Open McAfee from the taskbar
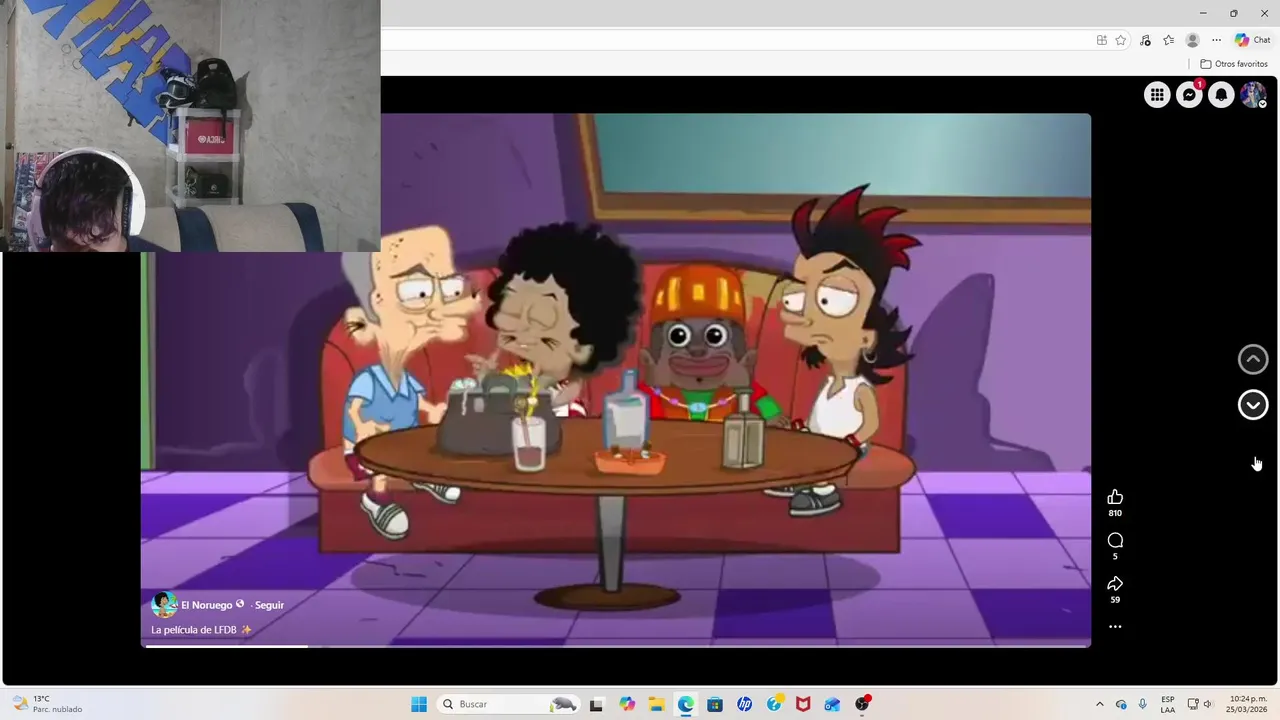 802,704
